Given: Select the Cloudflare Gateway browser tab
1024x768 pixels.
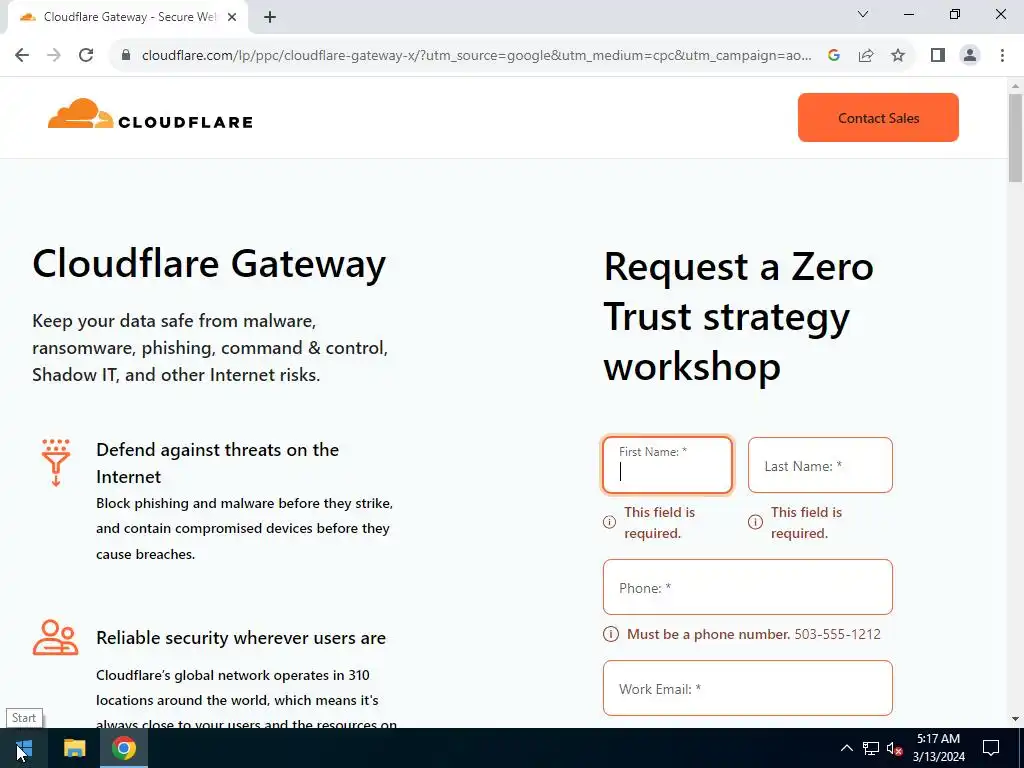Looking at the screenshot, I should 128,17.
